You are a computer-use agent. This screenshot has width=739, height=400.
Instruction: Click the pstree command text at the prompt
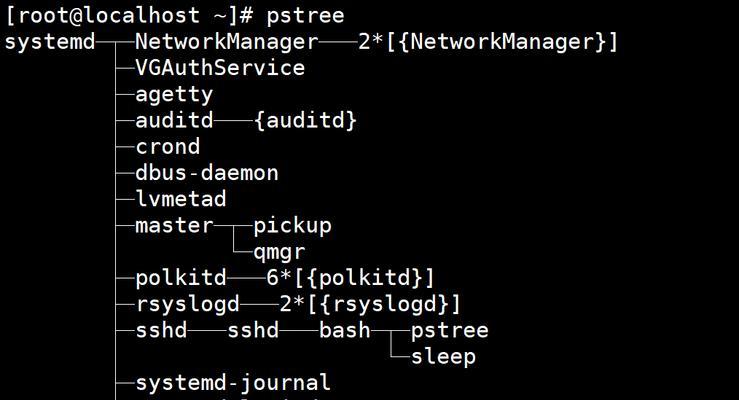click(x=305, y=16)
